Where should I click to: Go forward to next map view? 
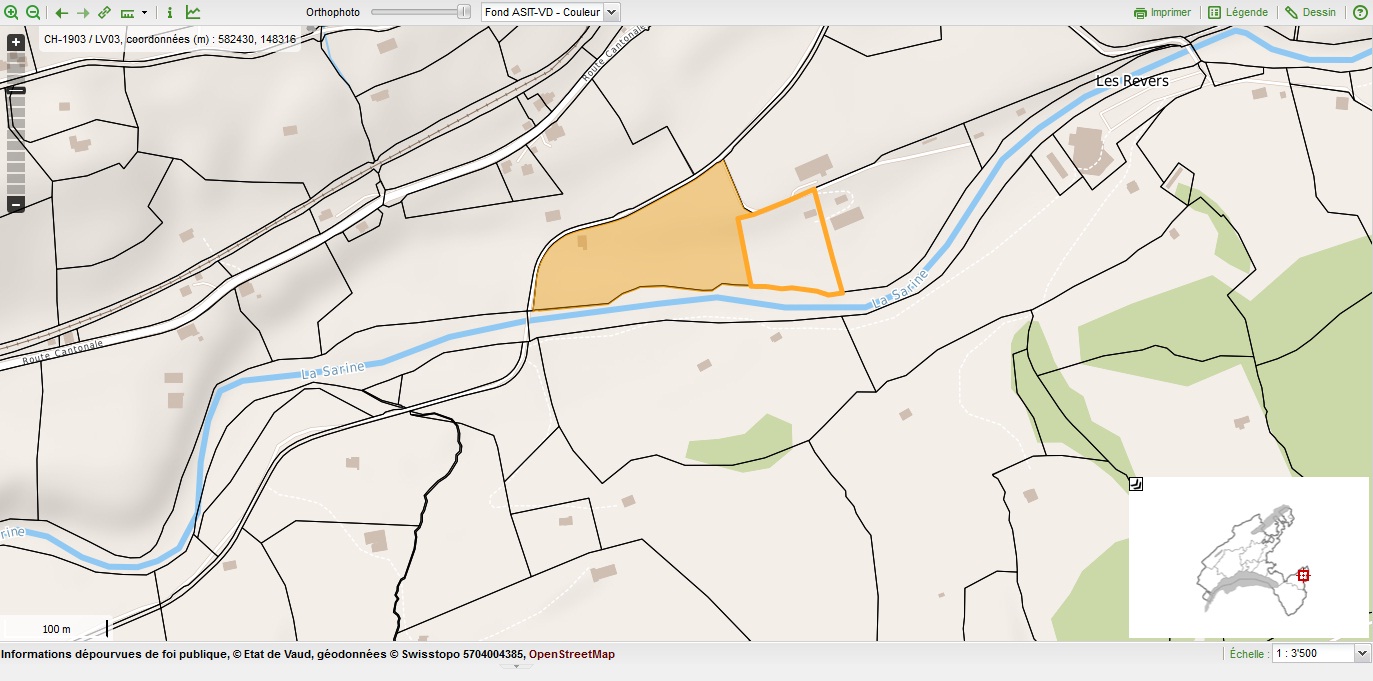coord(83,13)
